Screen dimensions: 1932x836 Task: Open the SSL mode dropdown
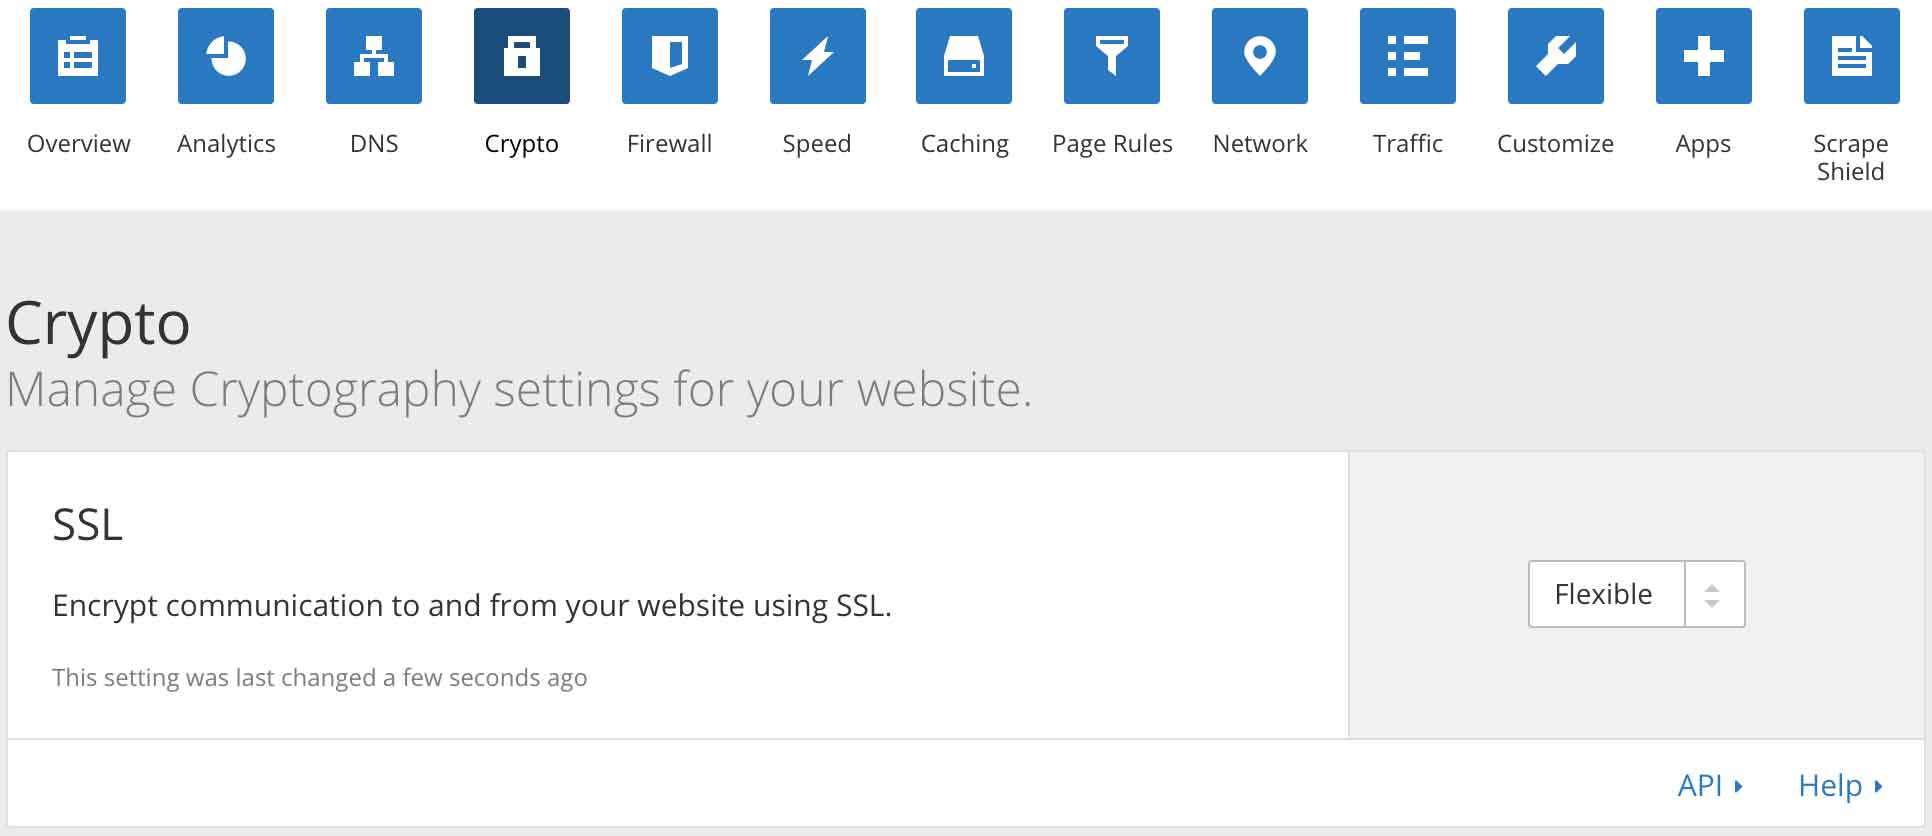pos(1604,593)
